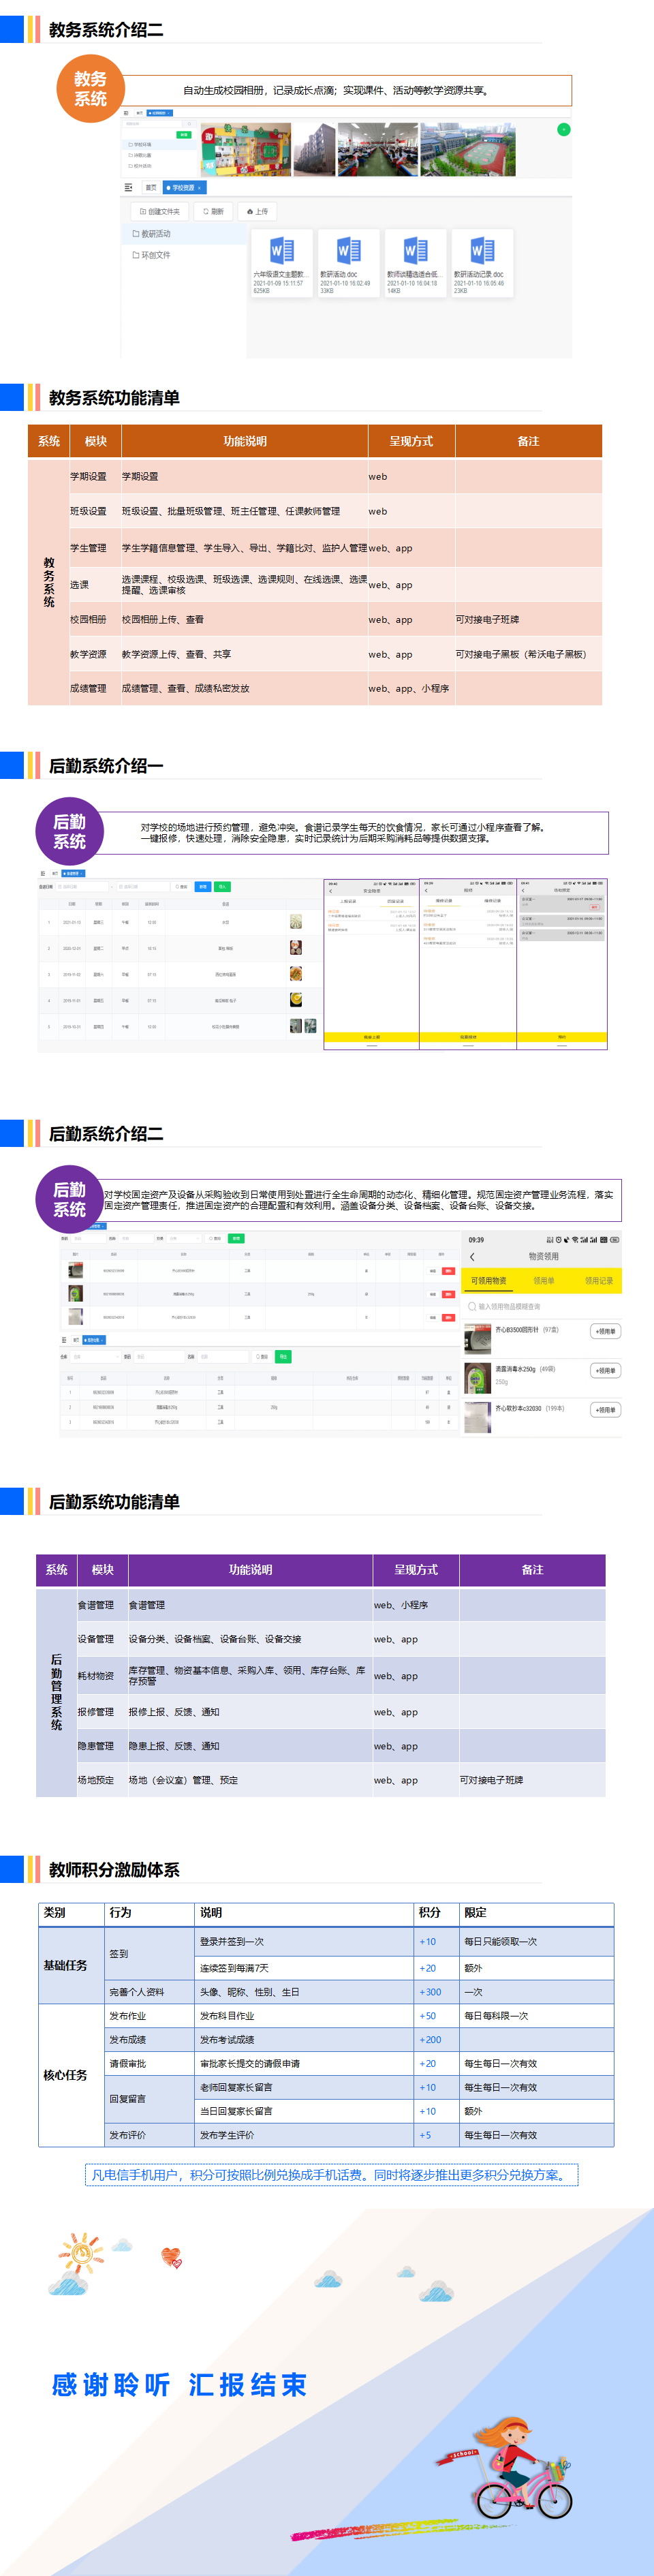Click the green circular add button beside photos
This screenshot has height=2576, width=654.
pyautogui.click(x=563, y=129)
